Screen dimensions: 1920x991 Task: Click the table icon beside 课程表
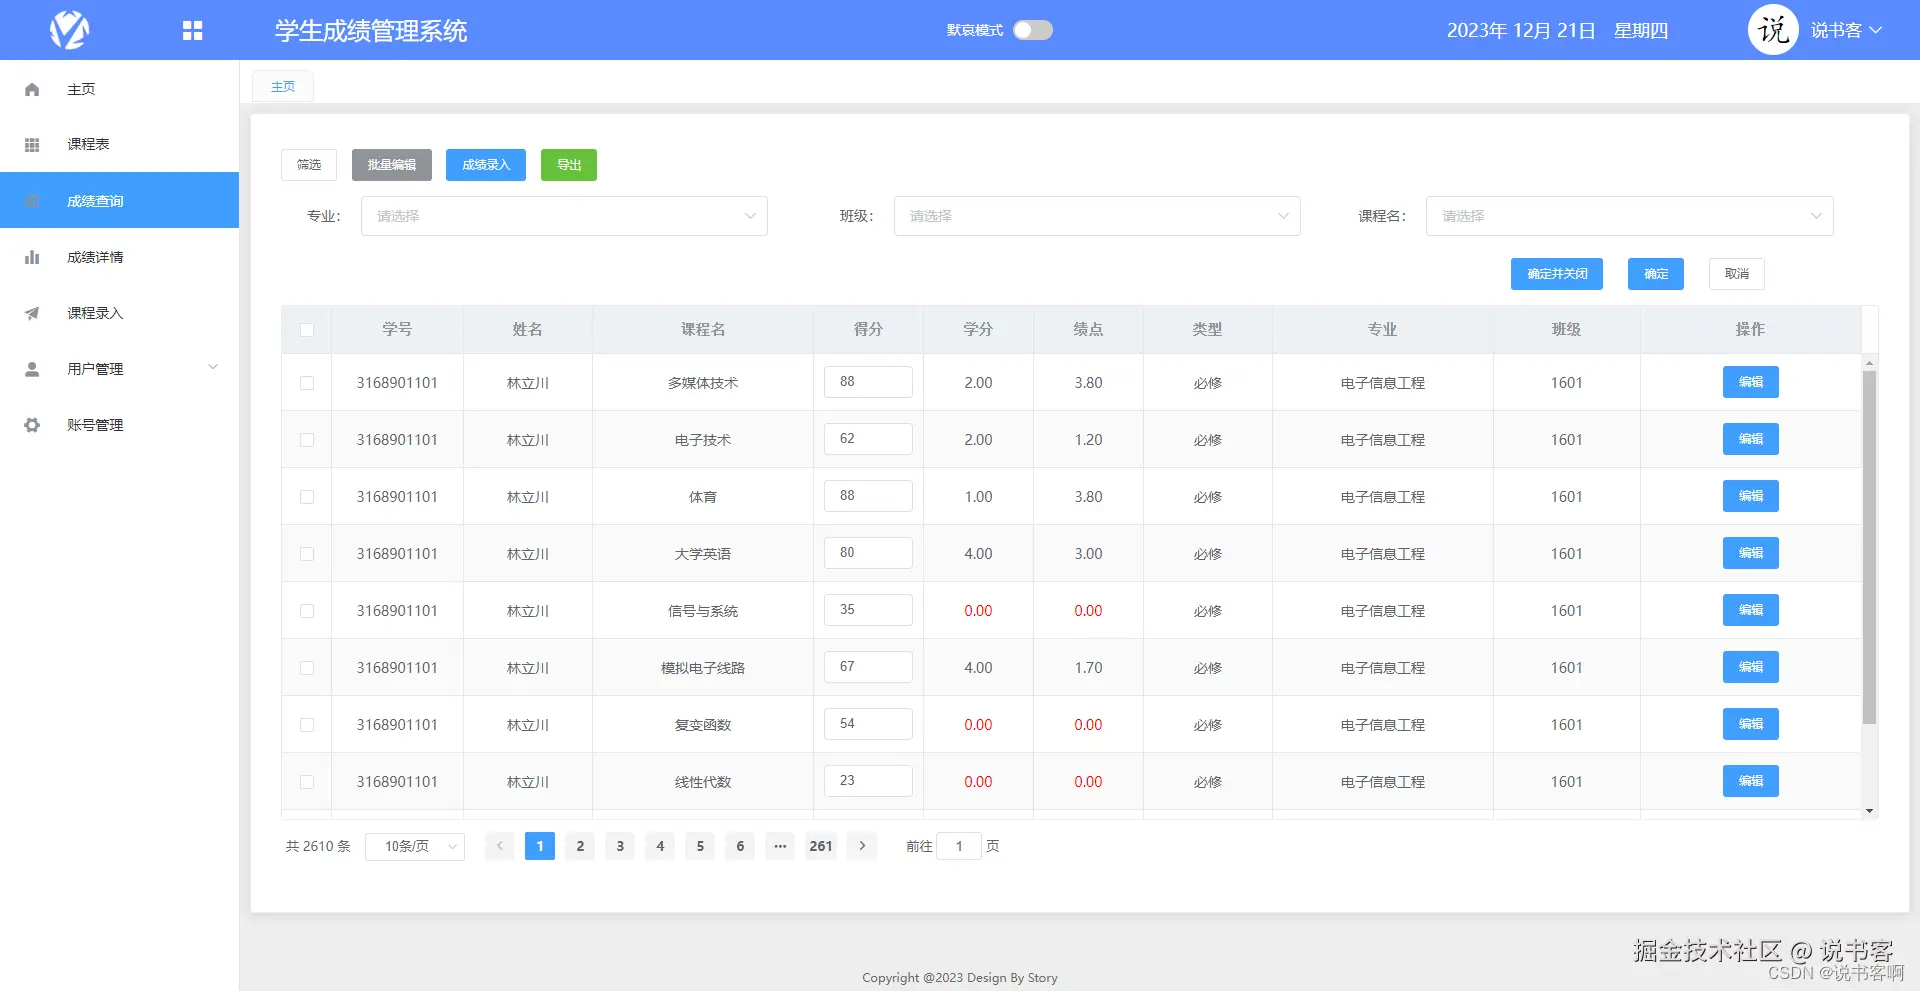(32, 145)
